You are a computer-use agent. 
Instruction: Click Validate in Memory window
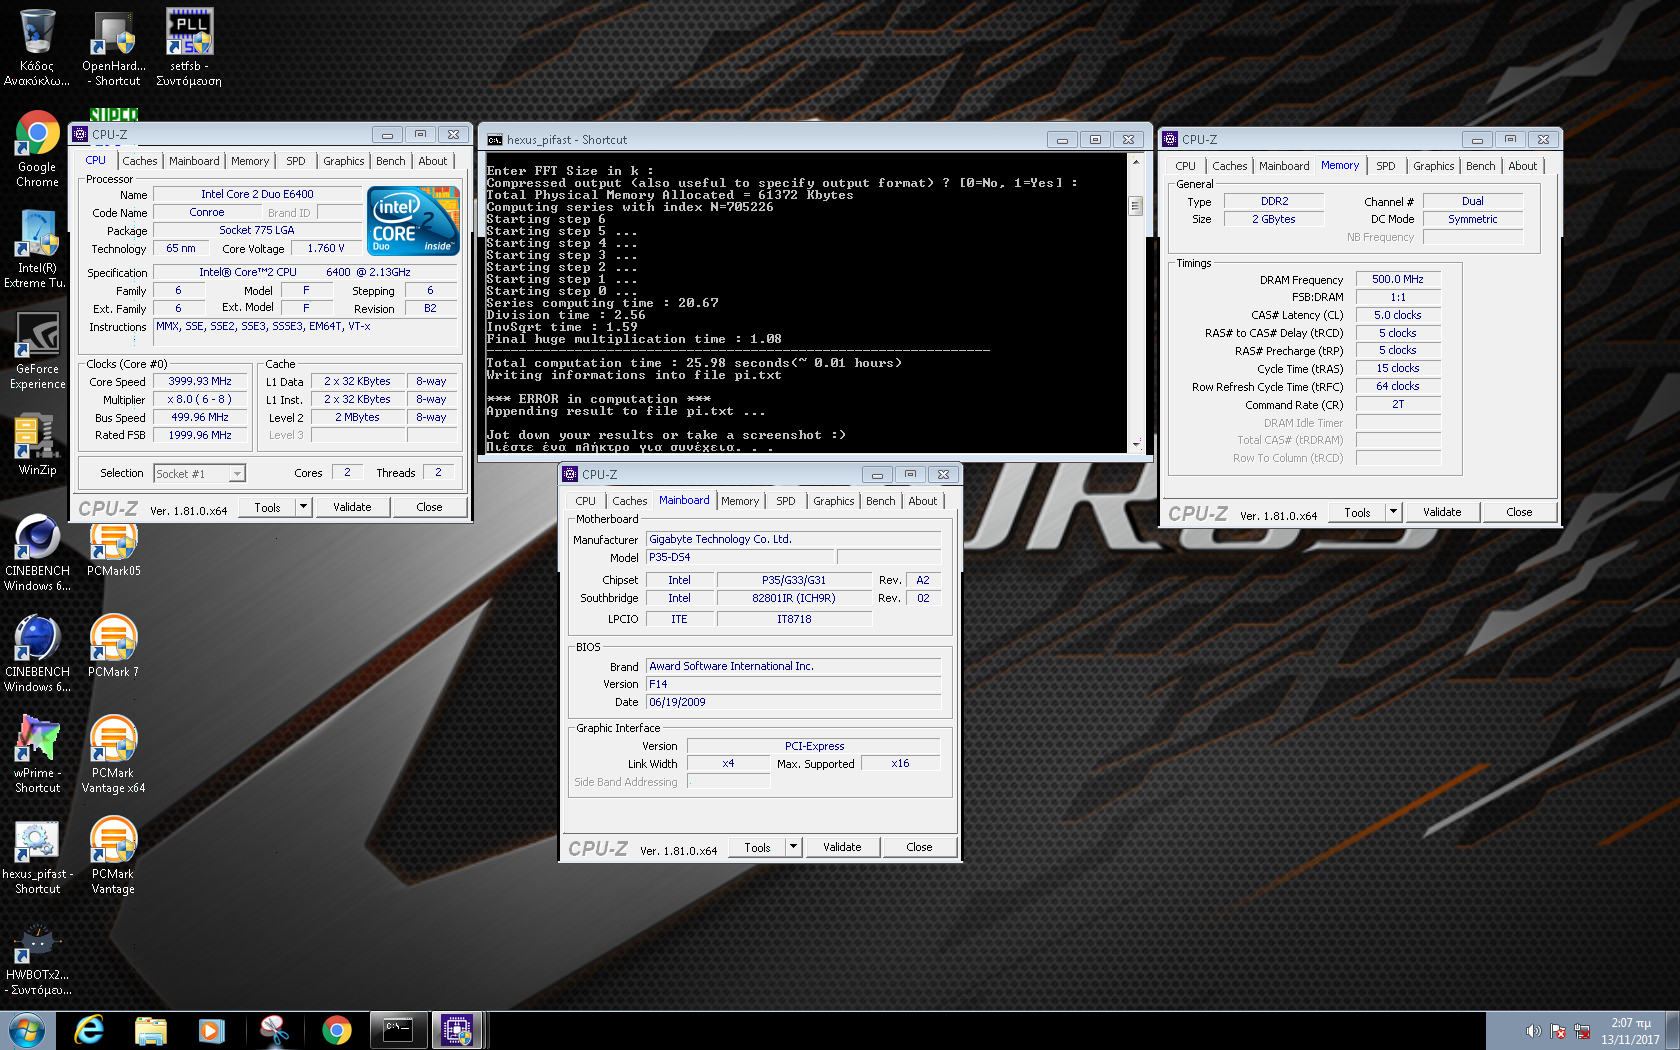[1442, 512]
